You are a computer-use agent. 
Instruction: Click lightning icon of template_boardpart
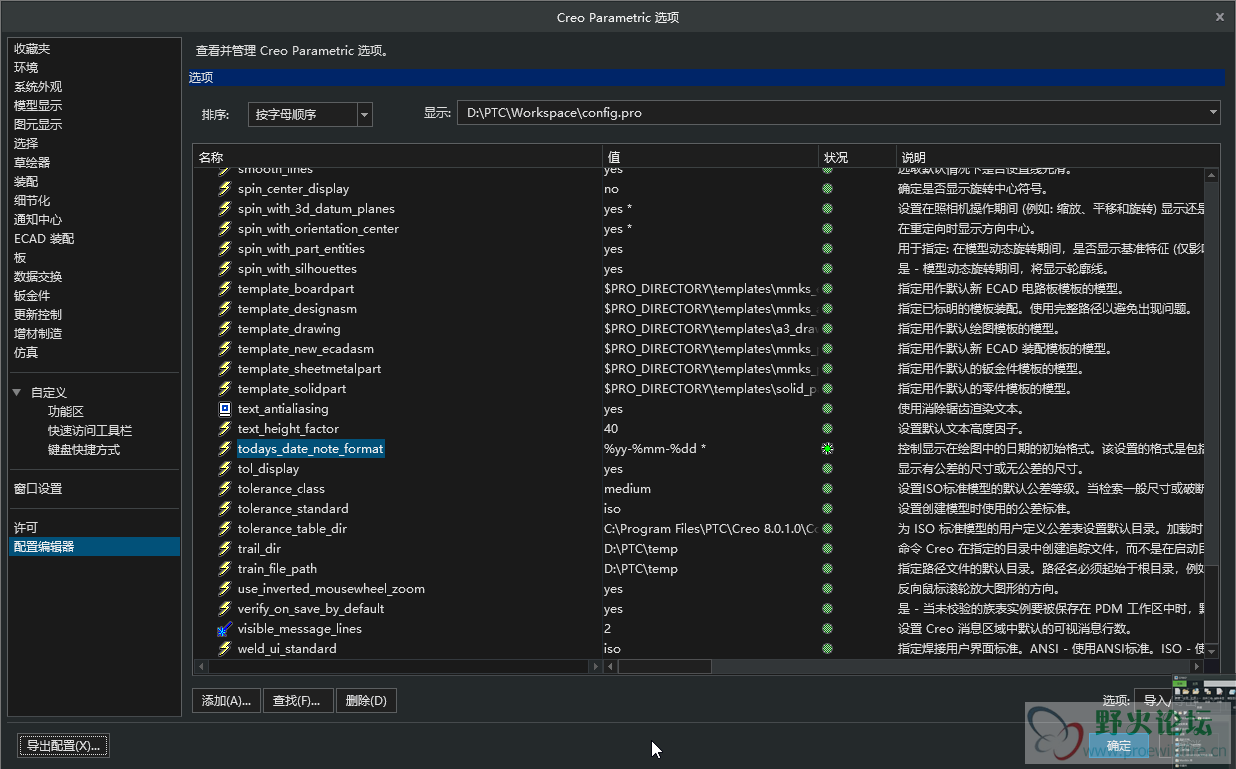click(225, 289)
